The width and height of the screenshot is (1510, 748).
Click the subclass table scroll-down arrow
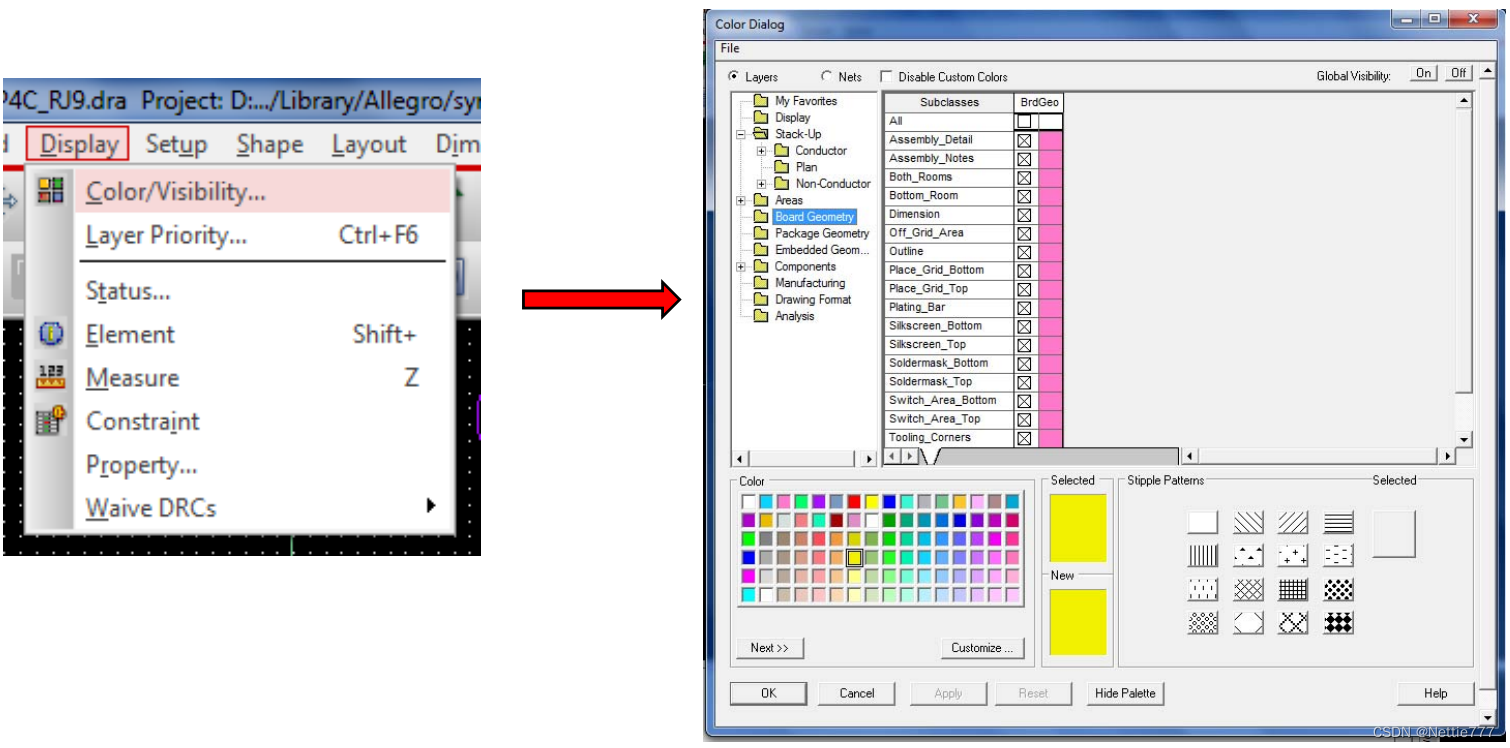(1464, 439)
